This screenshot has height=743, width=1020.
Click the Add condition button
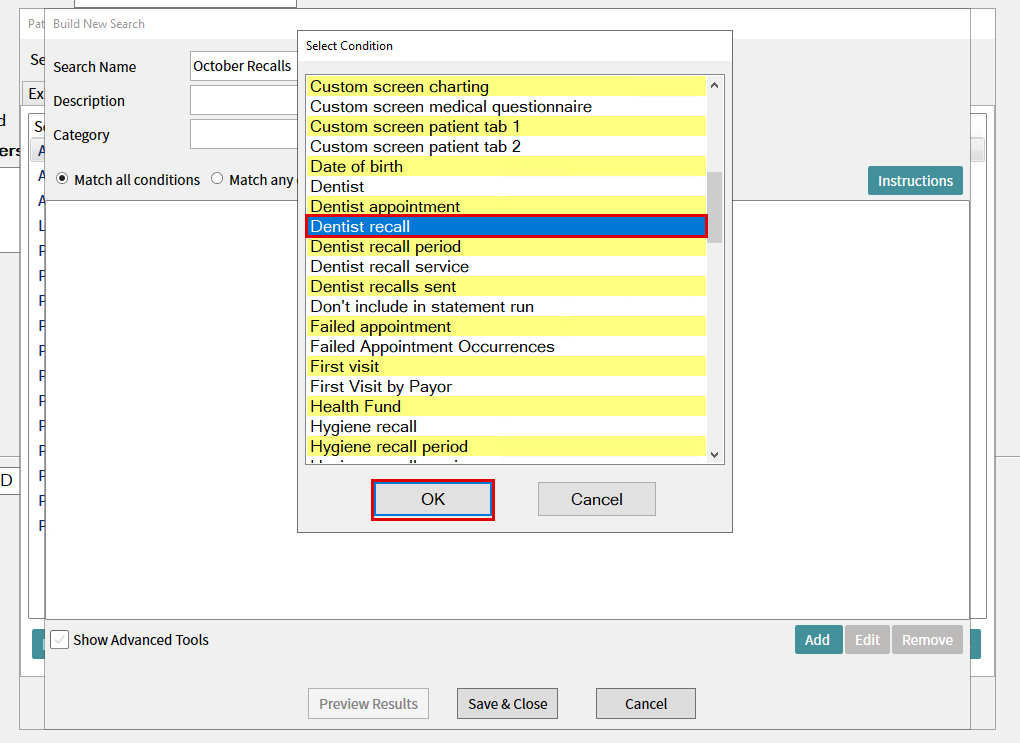818,640
